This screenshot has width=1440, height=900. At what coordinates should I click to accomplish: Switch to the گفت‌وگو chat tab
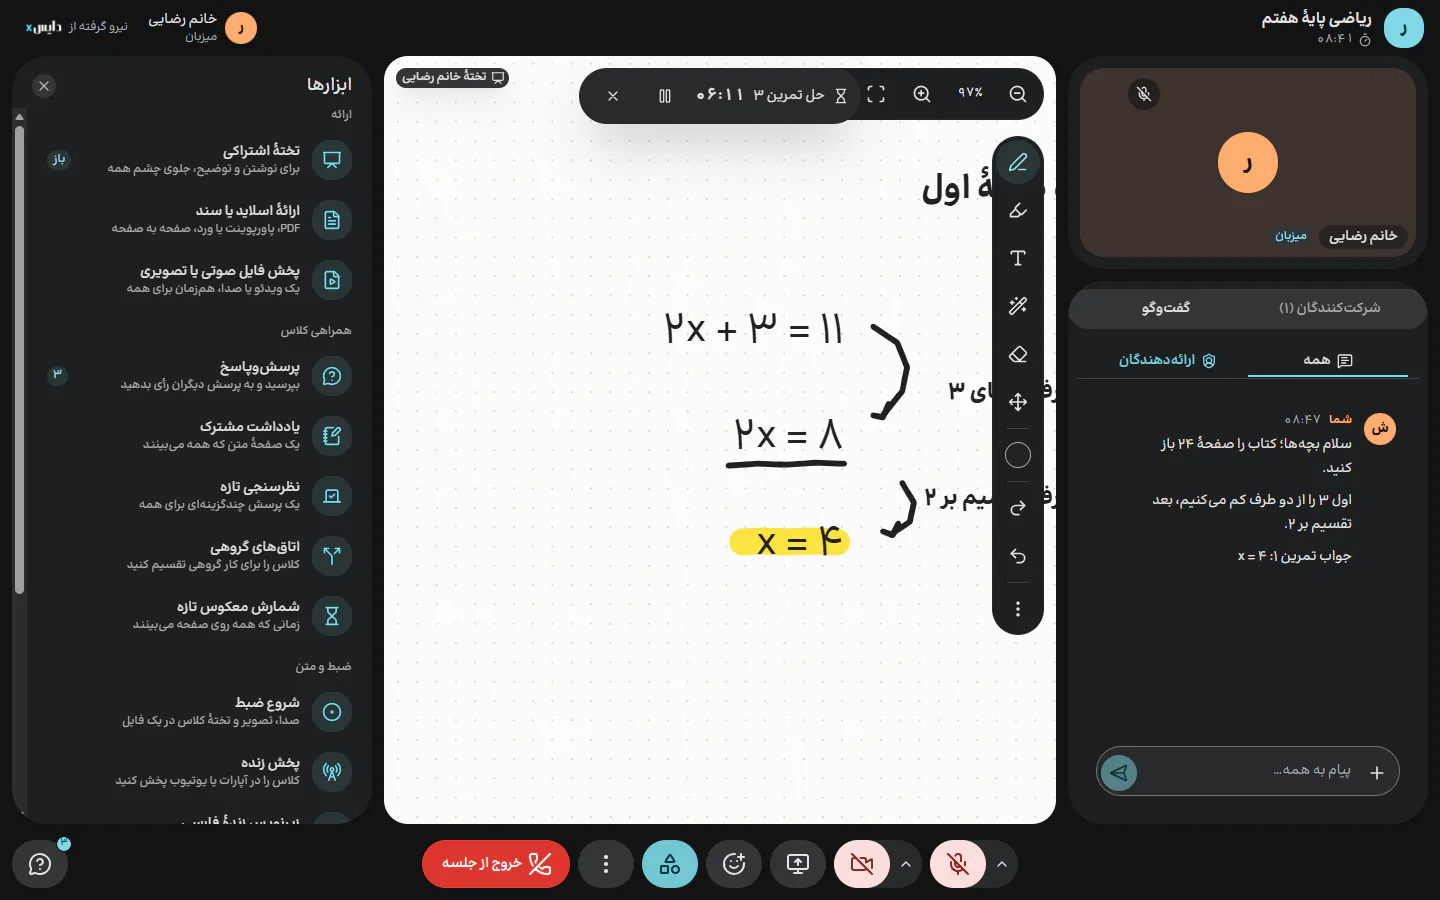click(1166, 308)
